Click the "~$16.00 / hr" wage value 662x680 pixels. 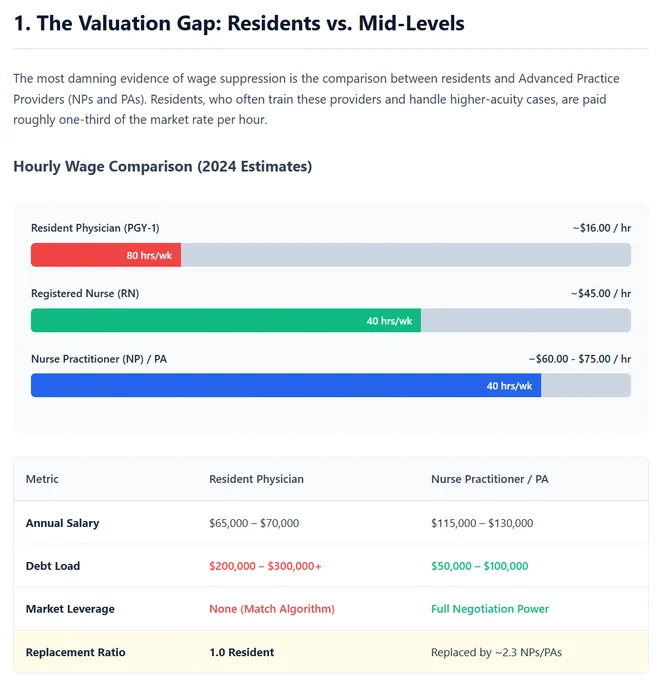[602, 228]
